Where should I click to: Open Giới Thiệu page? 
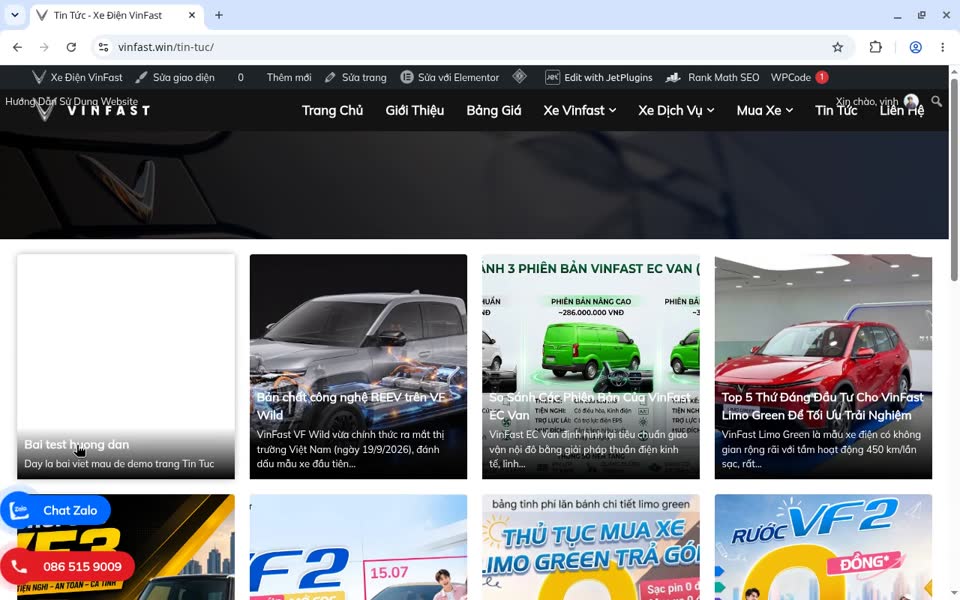pos(414,110)
